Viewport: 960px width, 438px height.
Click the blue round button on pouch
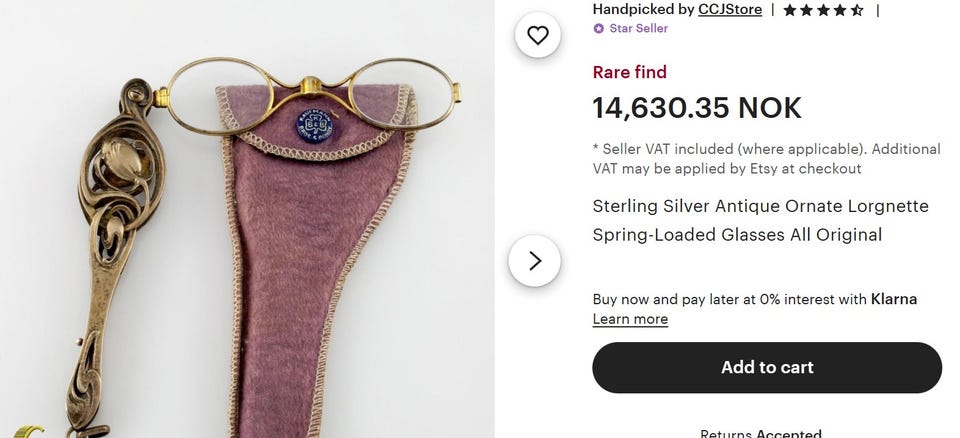pos(313,123)
